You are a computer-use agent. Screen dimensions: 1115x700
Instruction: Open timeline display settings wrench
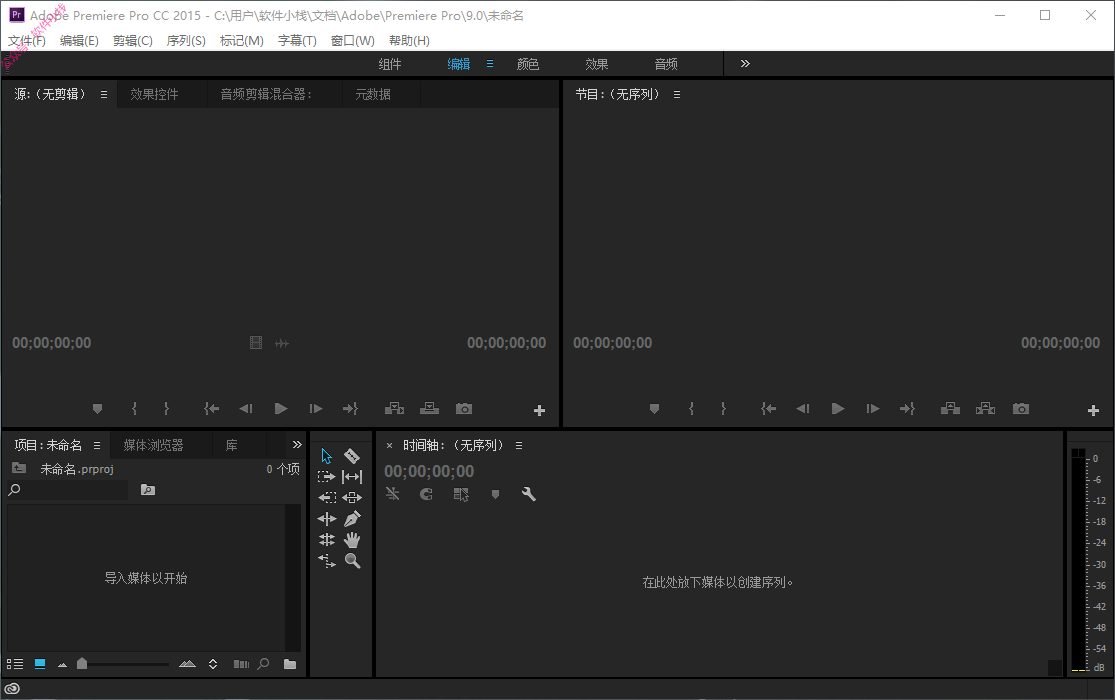pos(528,494)
